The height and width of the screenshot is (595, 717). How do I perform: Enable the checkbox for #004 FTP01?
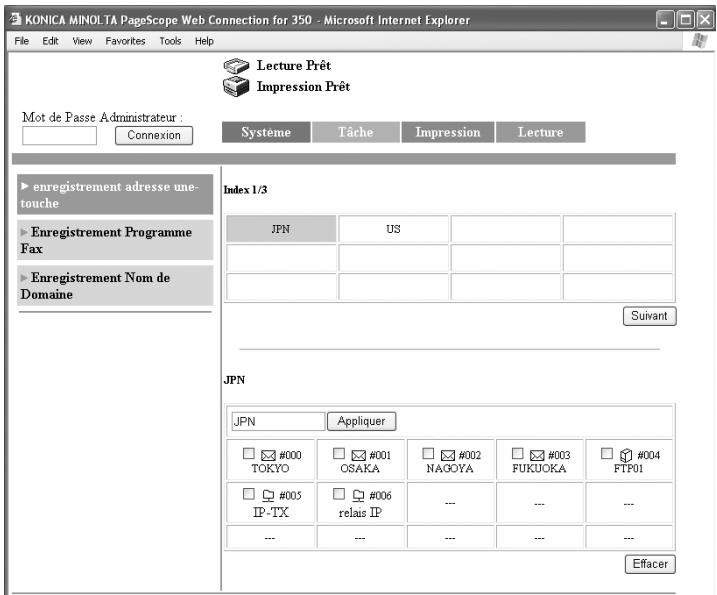(606, 453)
